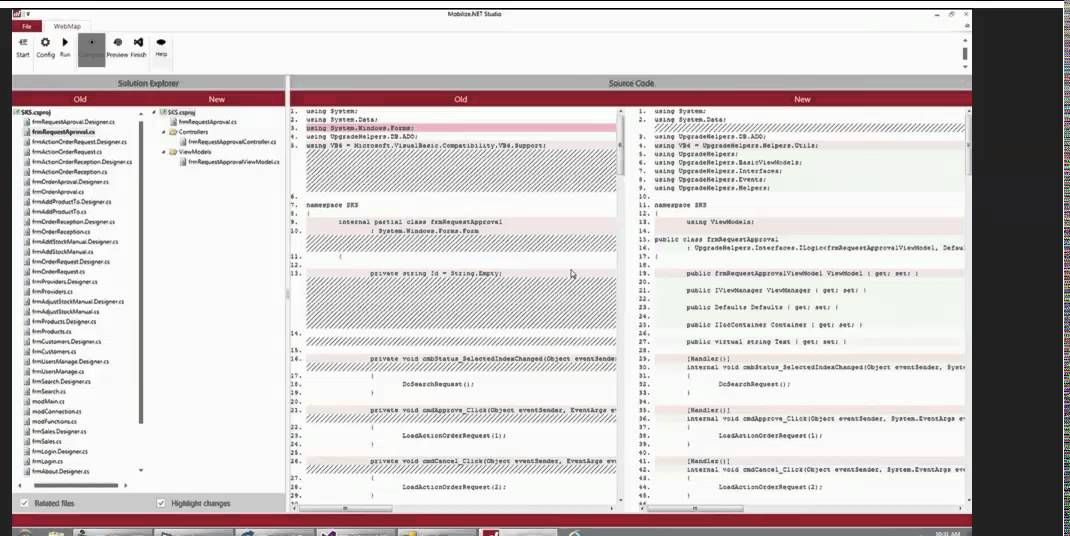Collapse the Controllers folder node
This screenshot has width=1070, height=536.
[164, 132]
